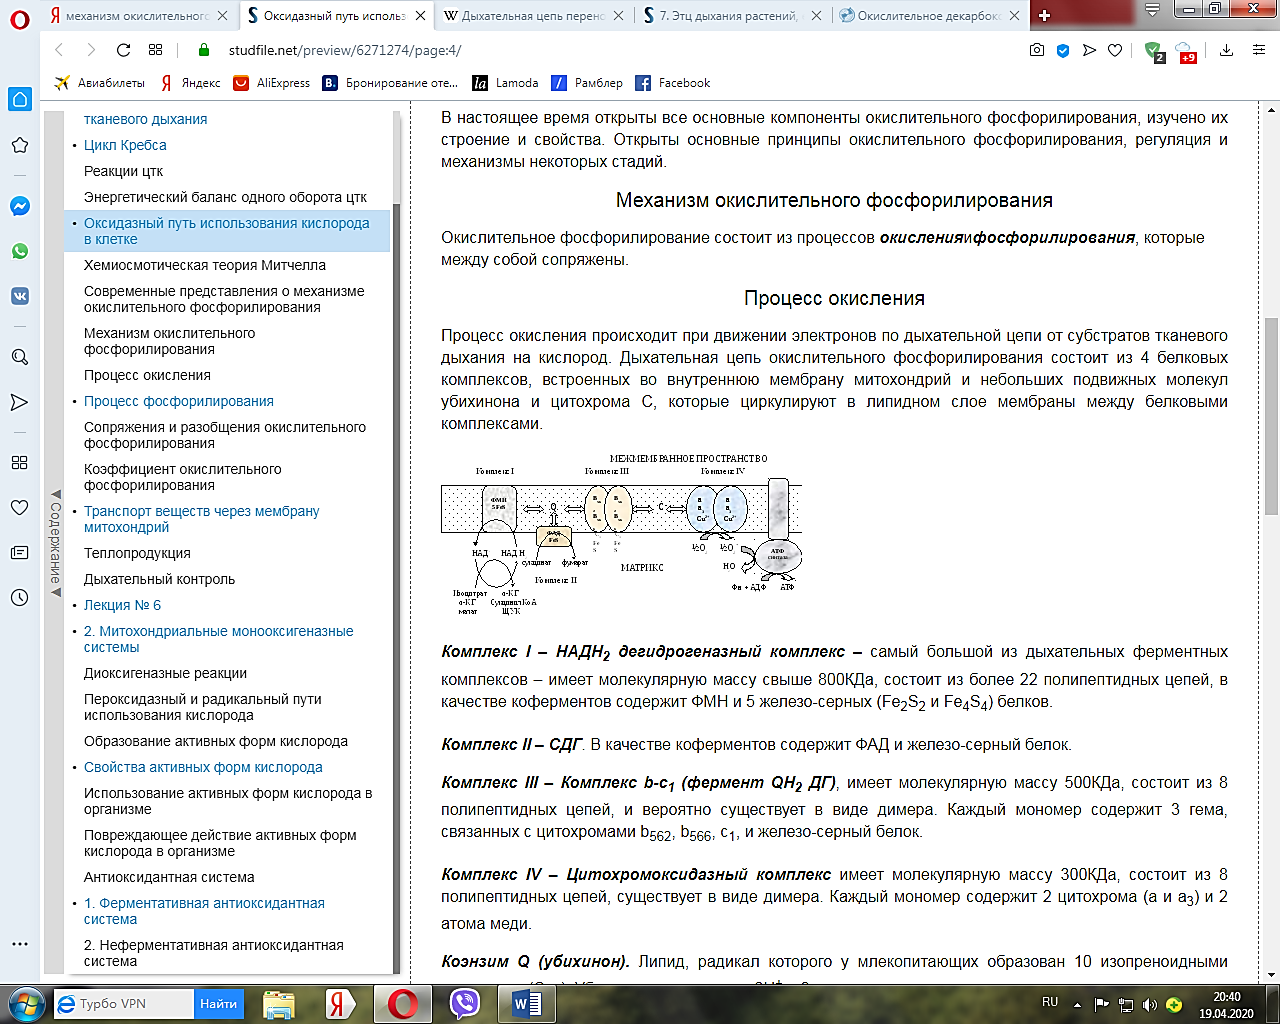Open personal news icon in sidebar
Image resolution: width=1280 pixels, height=1024 pixels.
pos(19,552)
